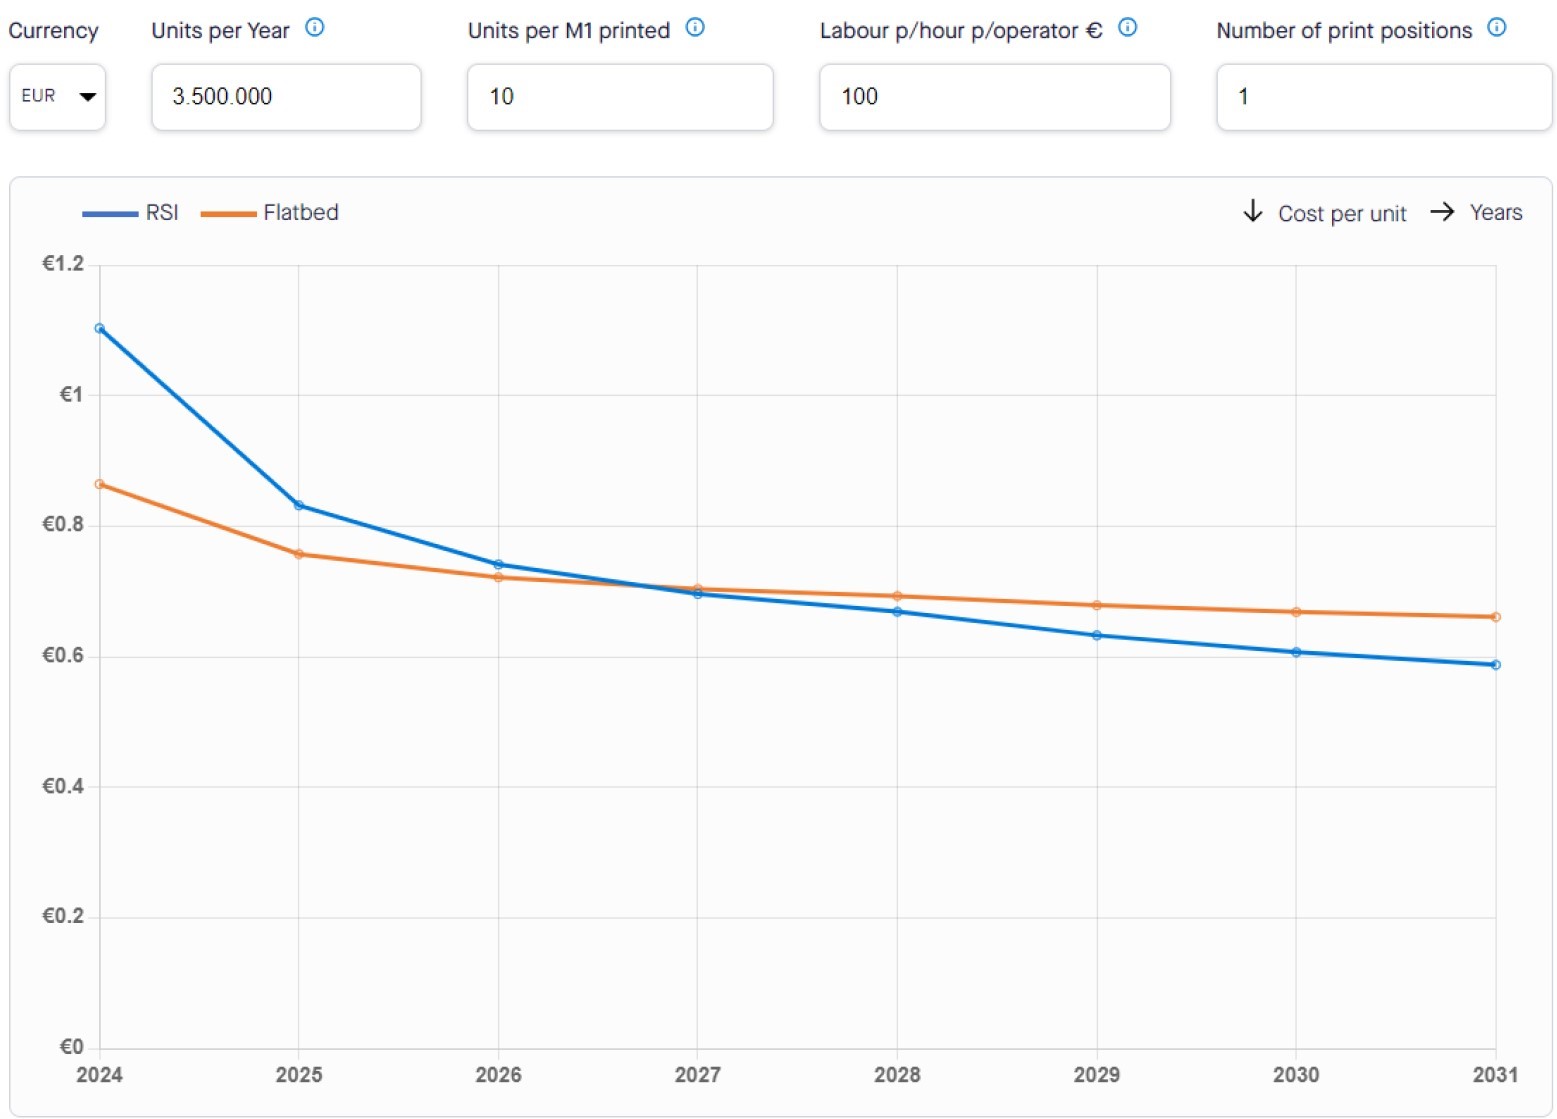Image resolution: width=1557 pixels, height=1119 pixels.
Task: Click the right arrow next to Years
Action: tap(1441, 211)
